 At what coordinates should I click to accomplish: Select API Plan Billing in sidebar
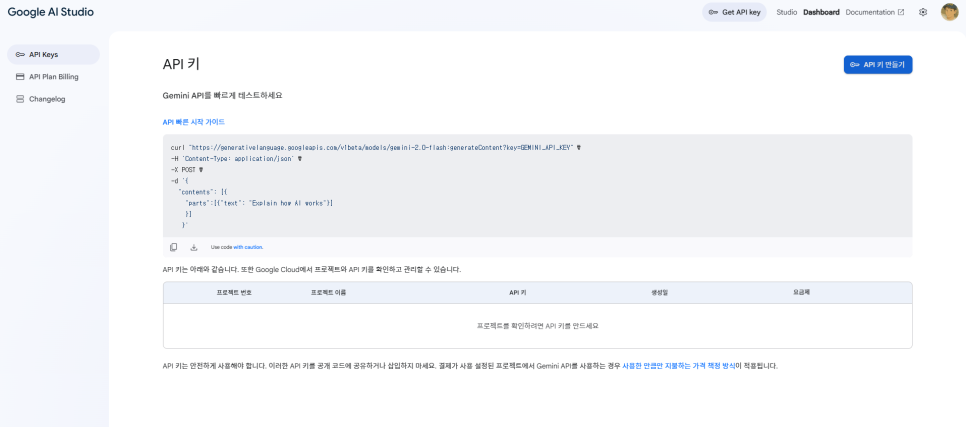tap(54, 76)
